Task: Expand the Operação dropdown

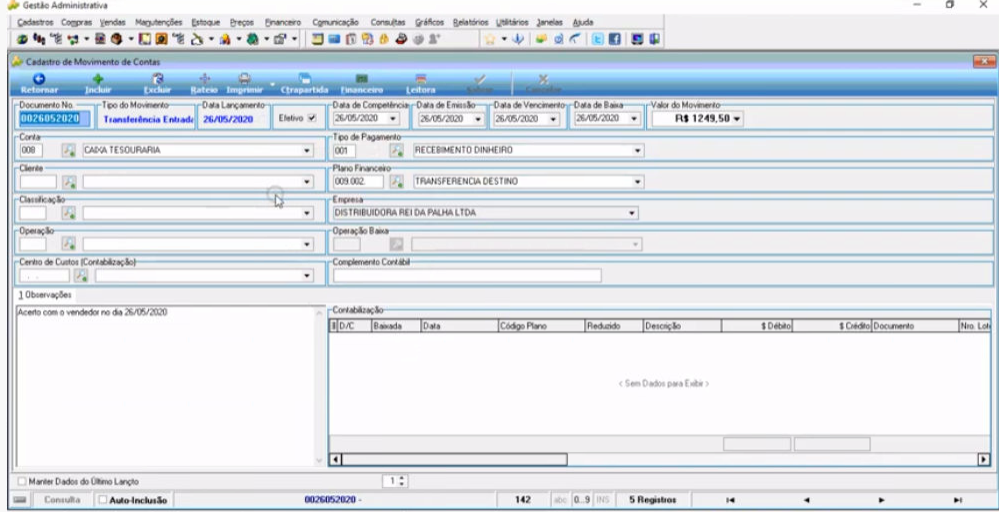Action: click(307, 244)
